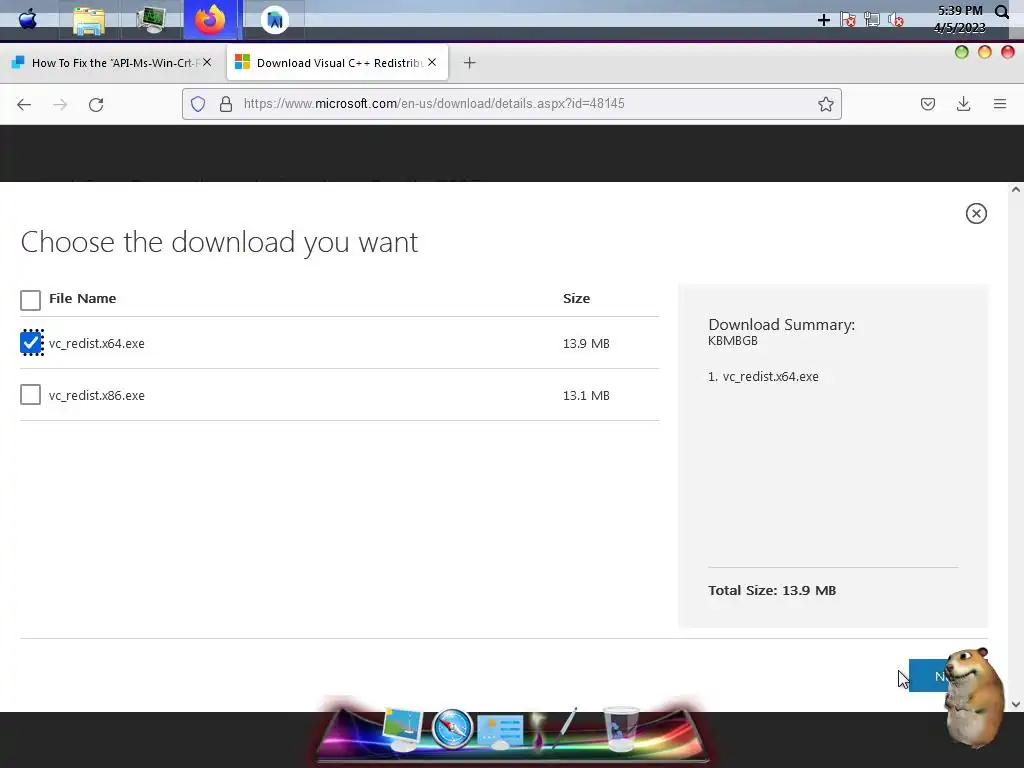Click the vc_redist.x64.exe file name in list
This screenshot has width=1024, height=768.
tap(97, 344)
